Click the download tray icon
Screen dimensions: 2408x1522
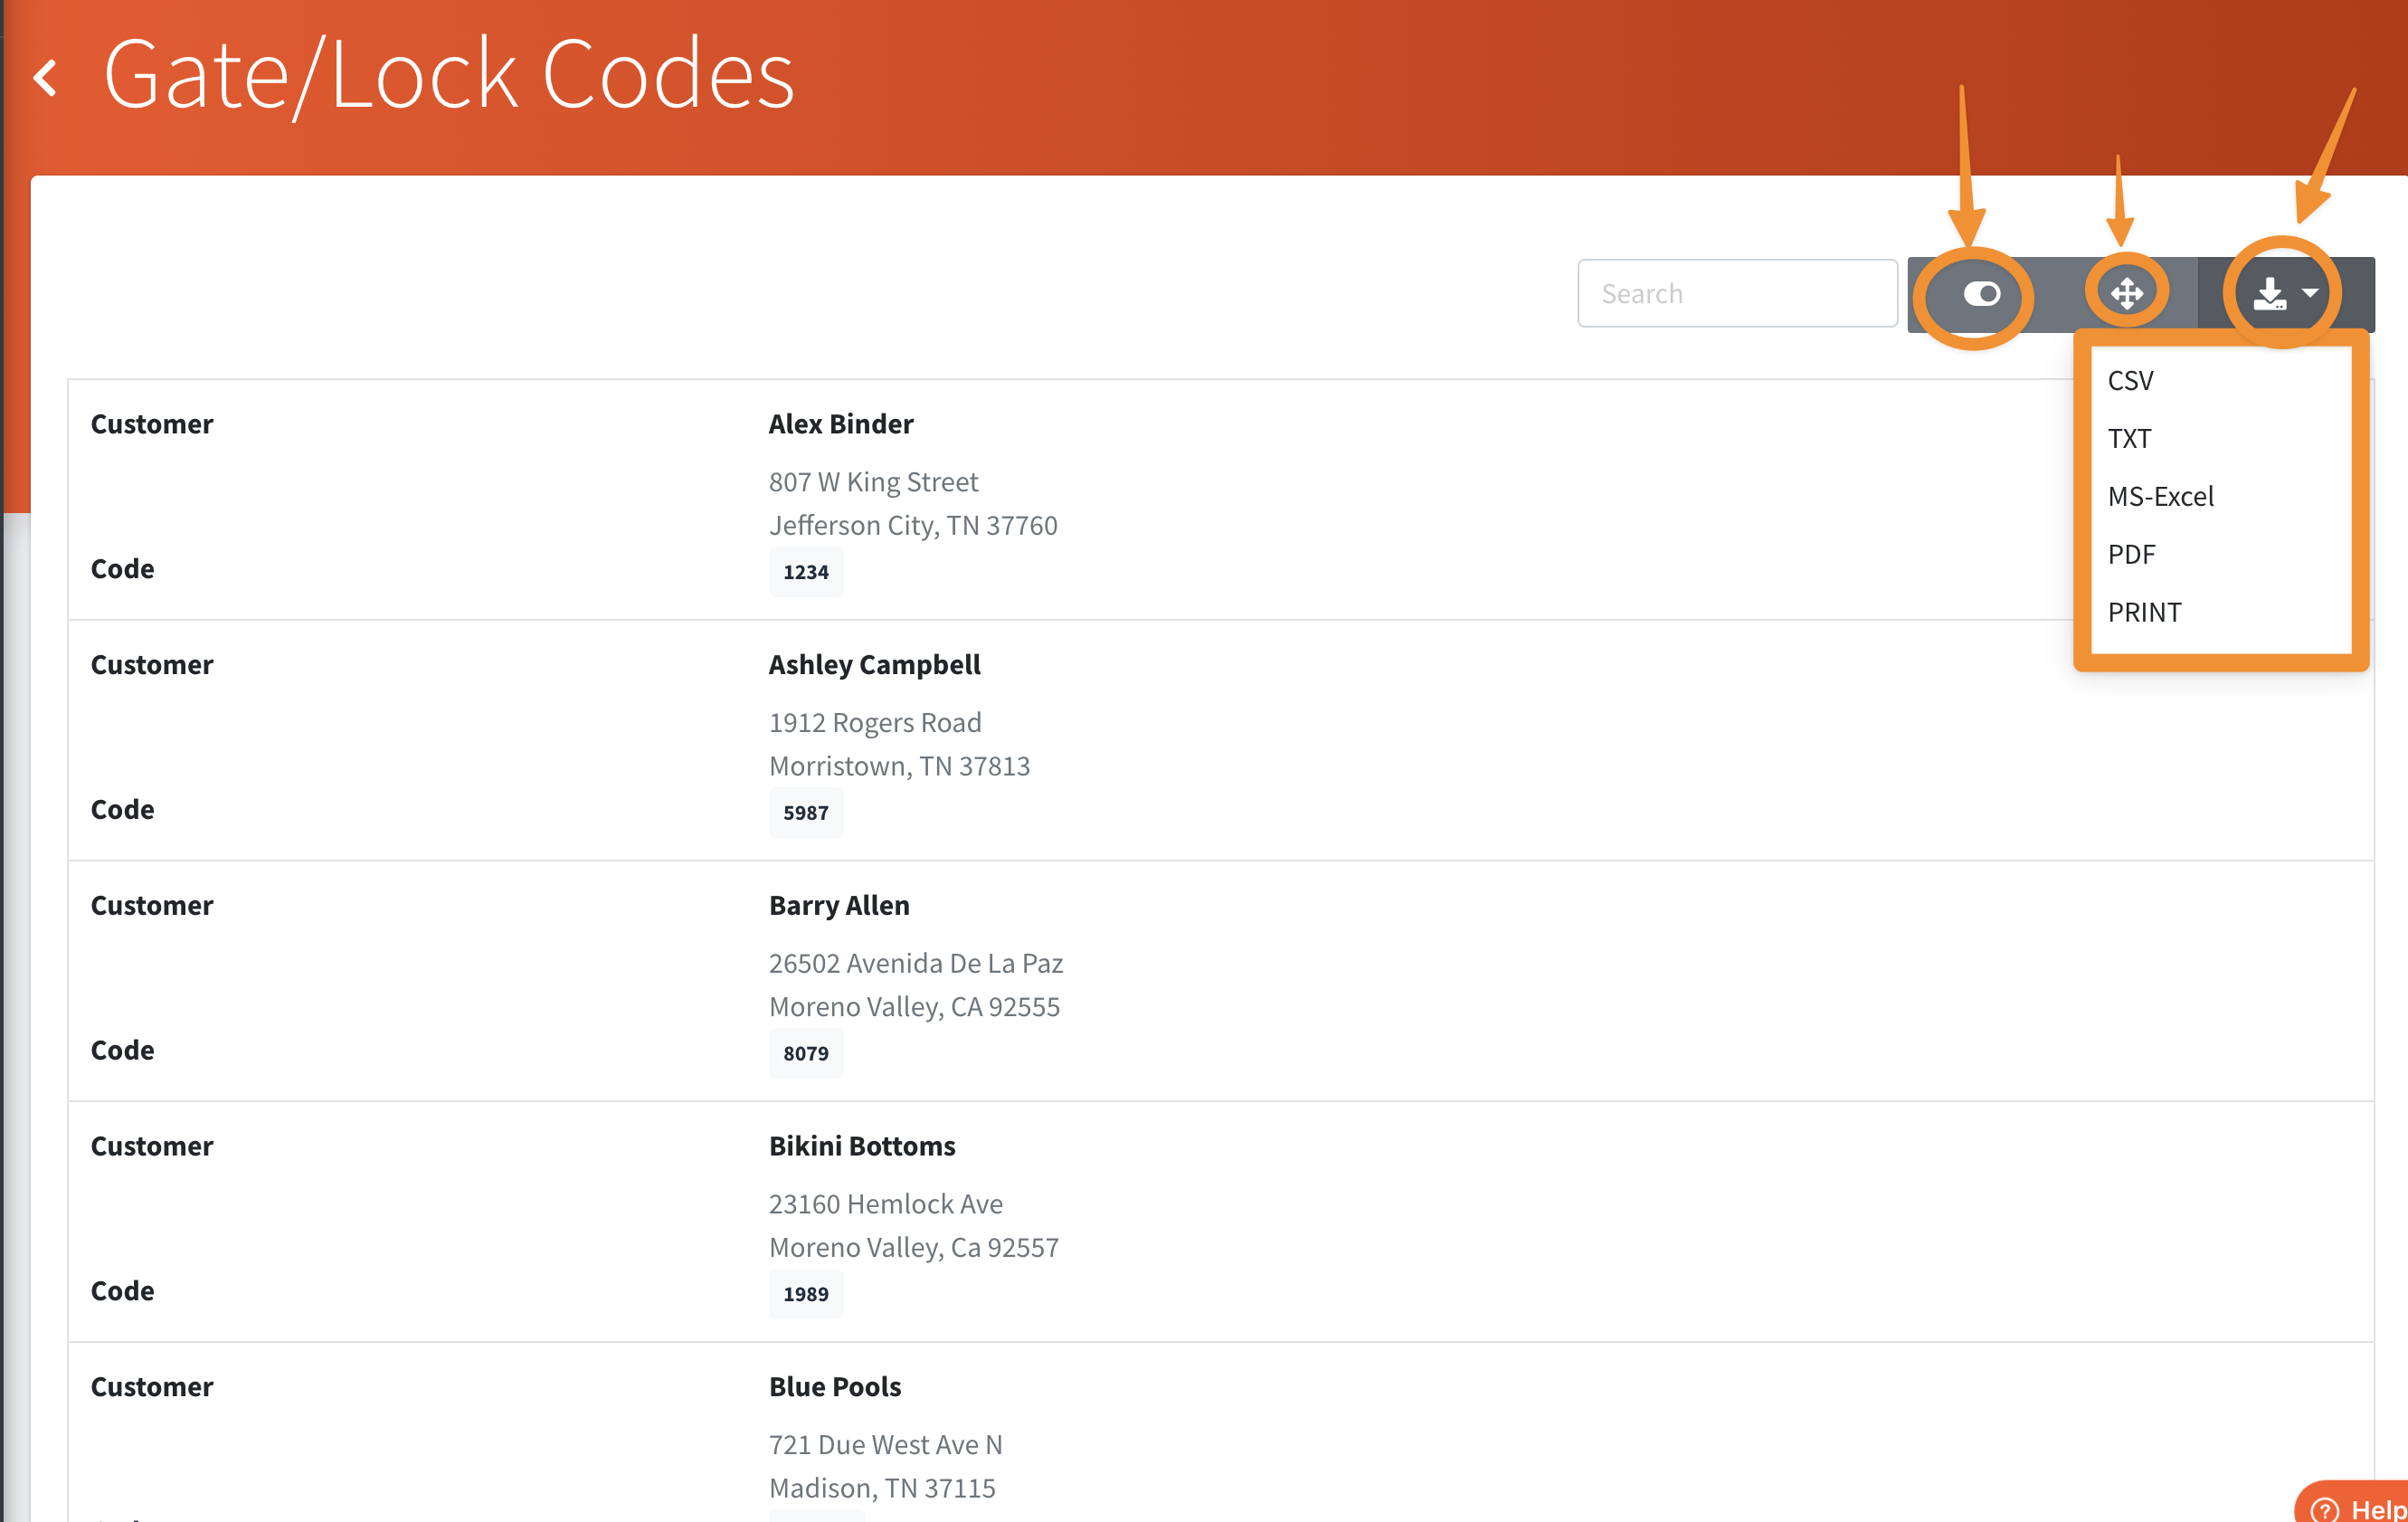[x=2269, y=294]
